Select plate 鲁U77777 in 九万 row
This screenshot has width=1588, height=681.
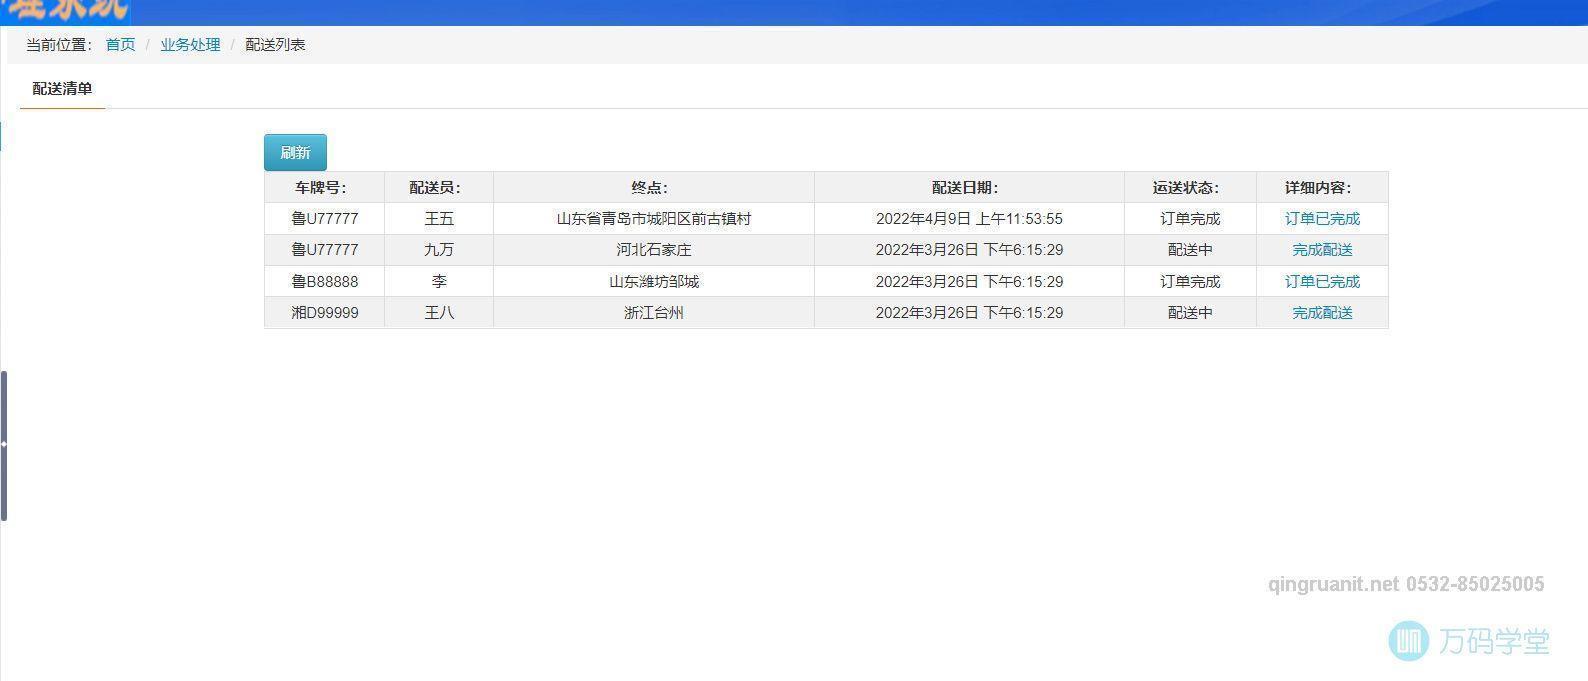point(324,250)
